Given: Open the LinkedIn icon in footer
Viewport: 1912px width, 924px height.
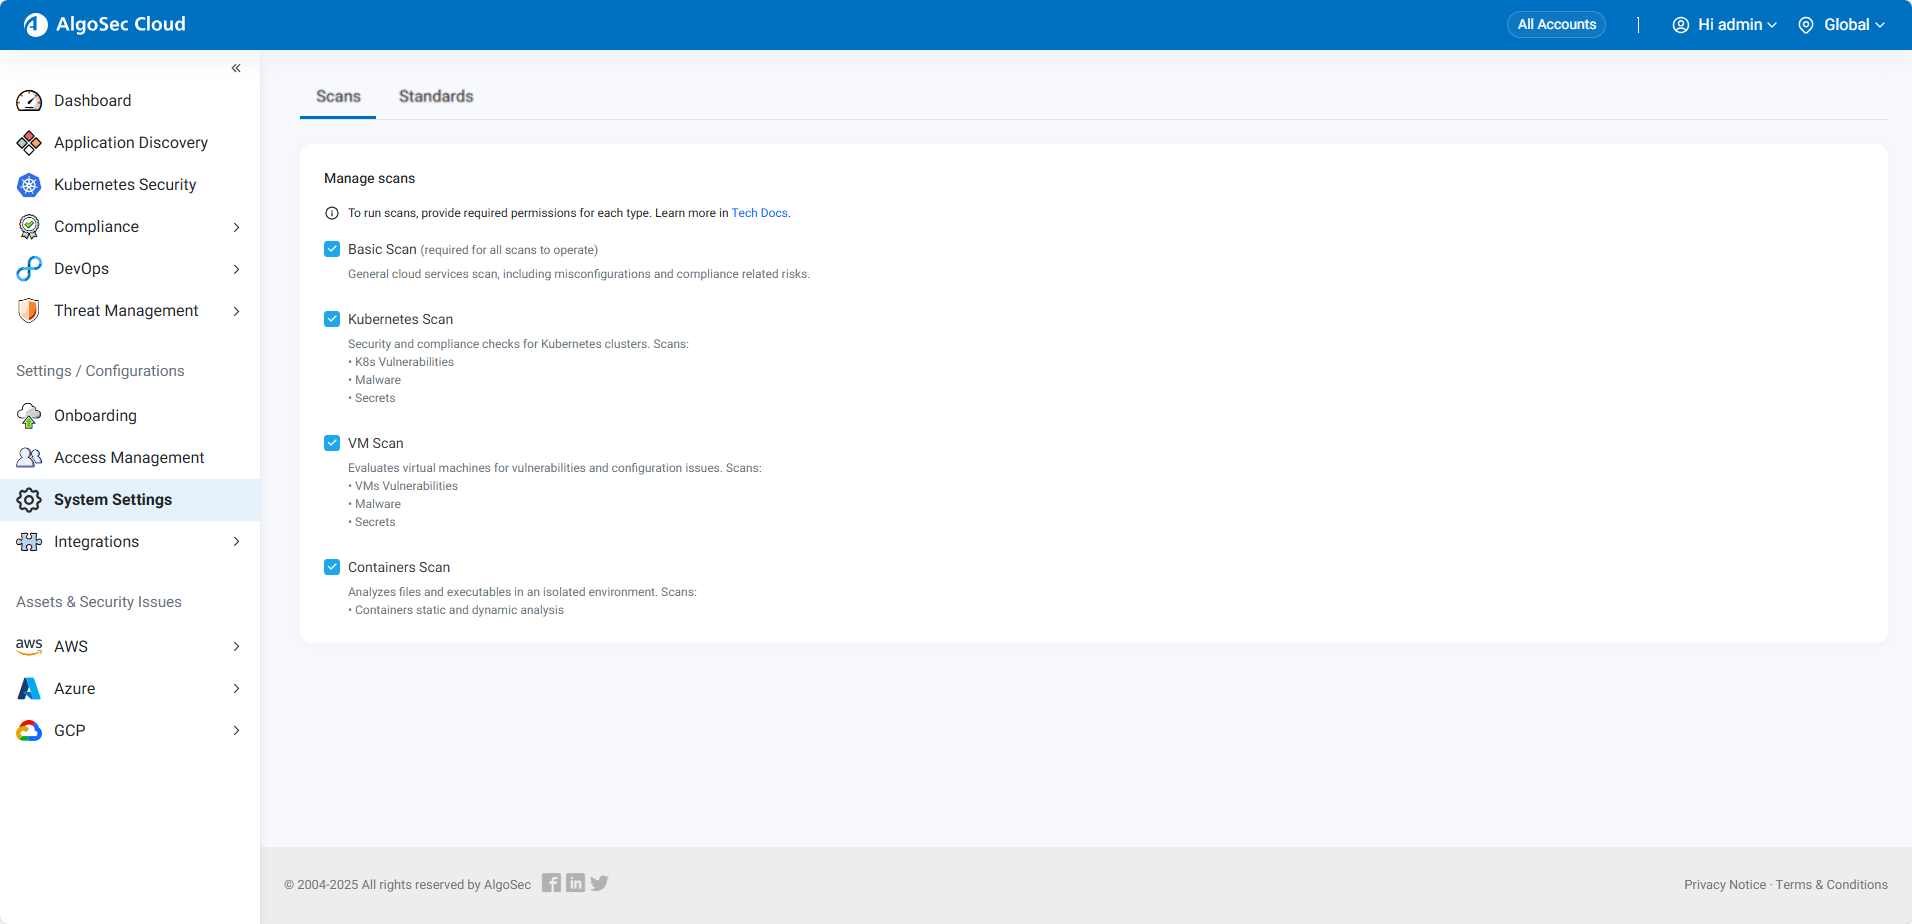Looking at the screenshot, I should tap(575, 883).
